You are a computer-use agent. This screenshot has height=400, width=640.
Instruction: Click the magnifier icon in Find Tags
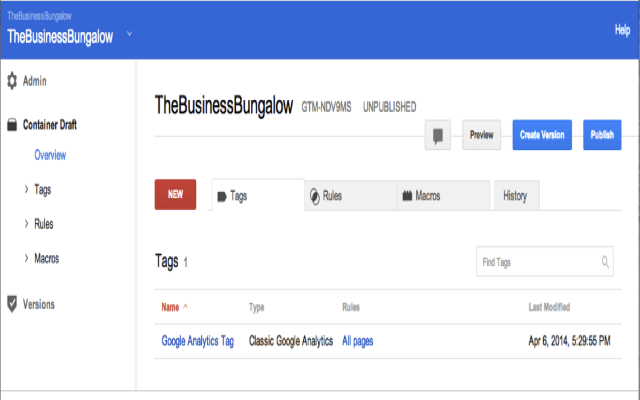coord(606,263)
